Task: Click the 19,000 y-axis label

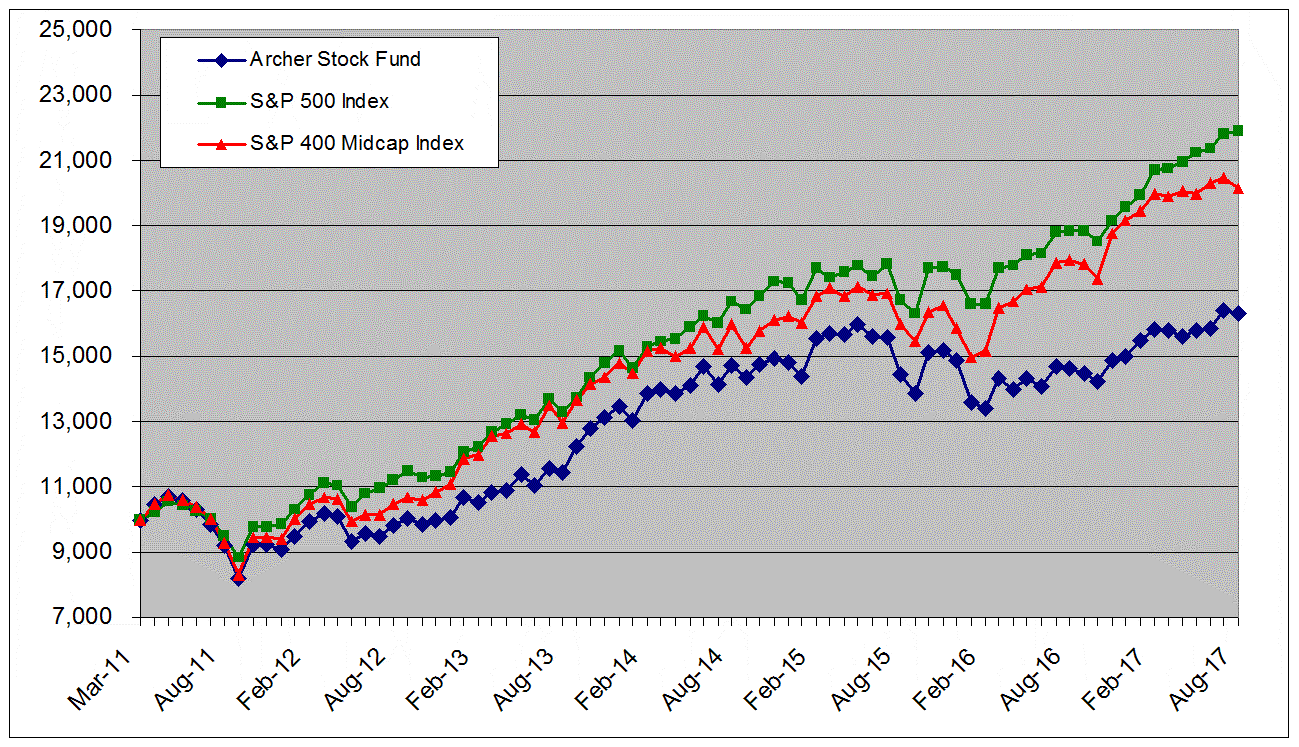Action: (75, 225)
